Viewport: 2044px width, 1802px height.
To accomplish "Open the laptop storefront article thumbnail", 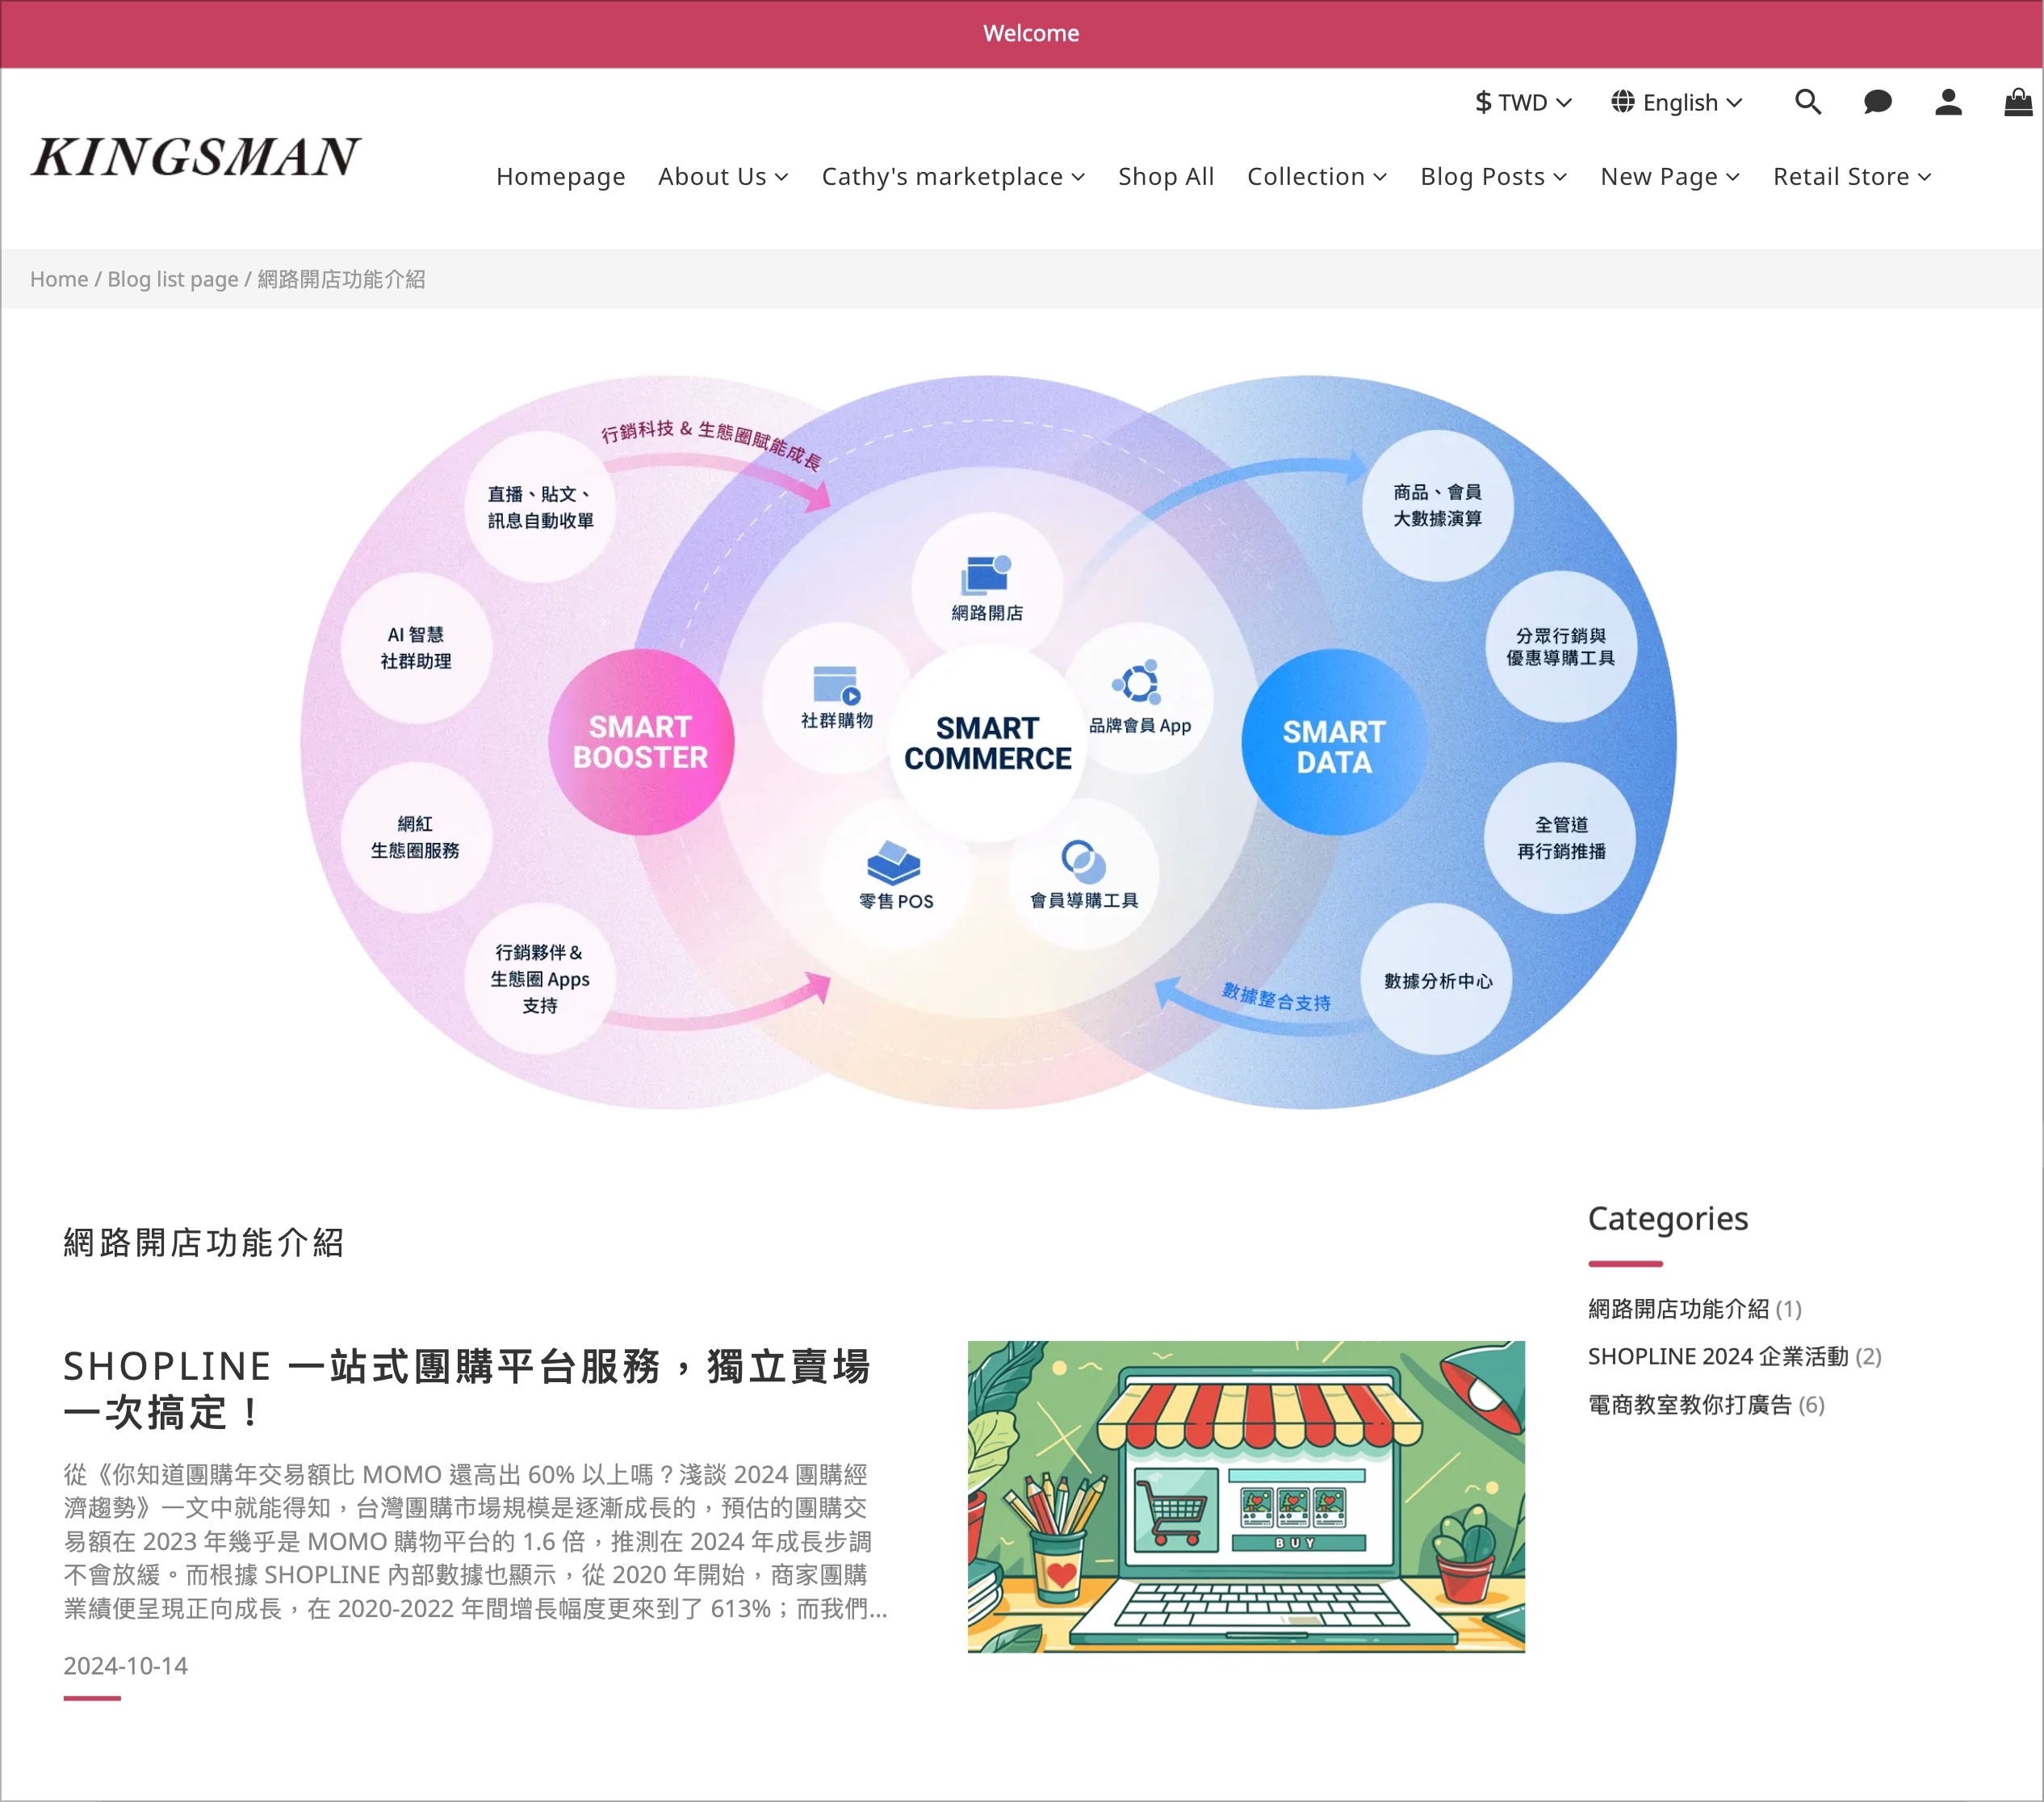I will coord(1246,1497).
